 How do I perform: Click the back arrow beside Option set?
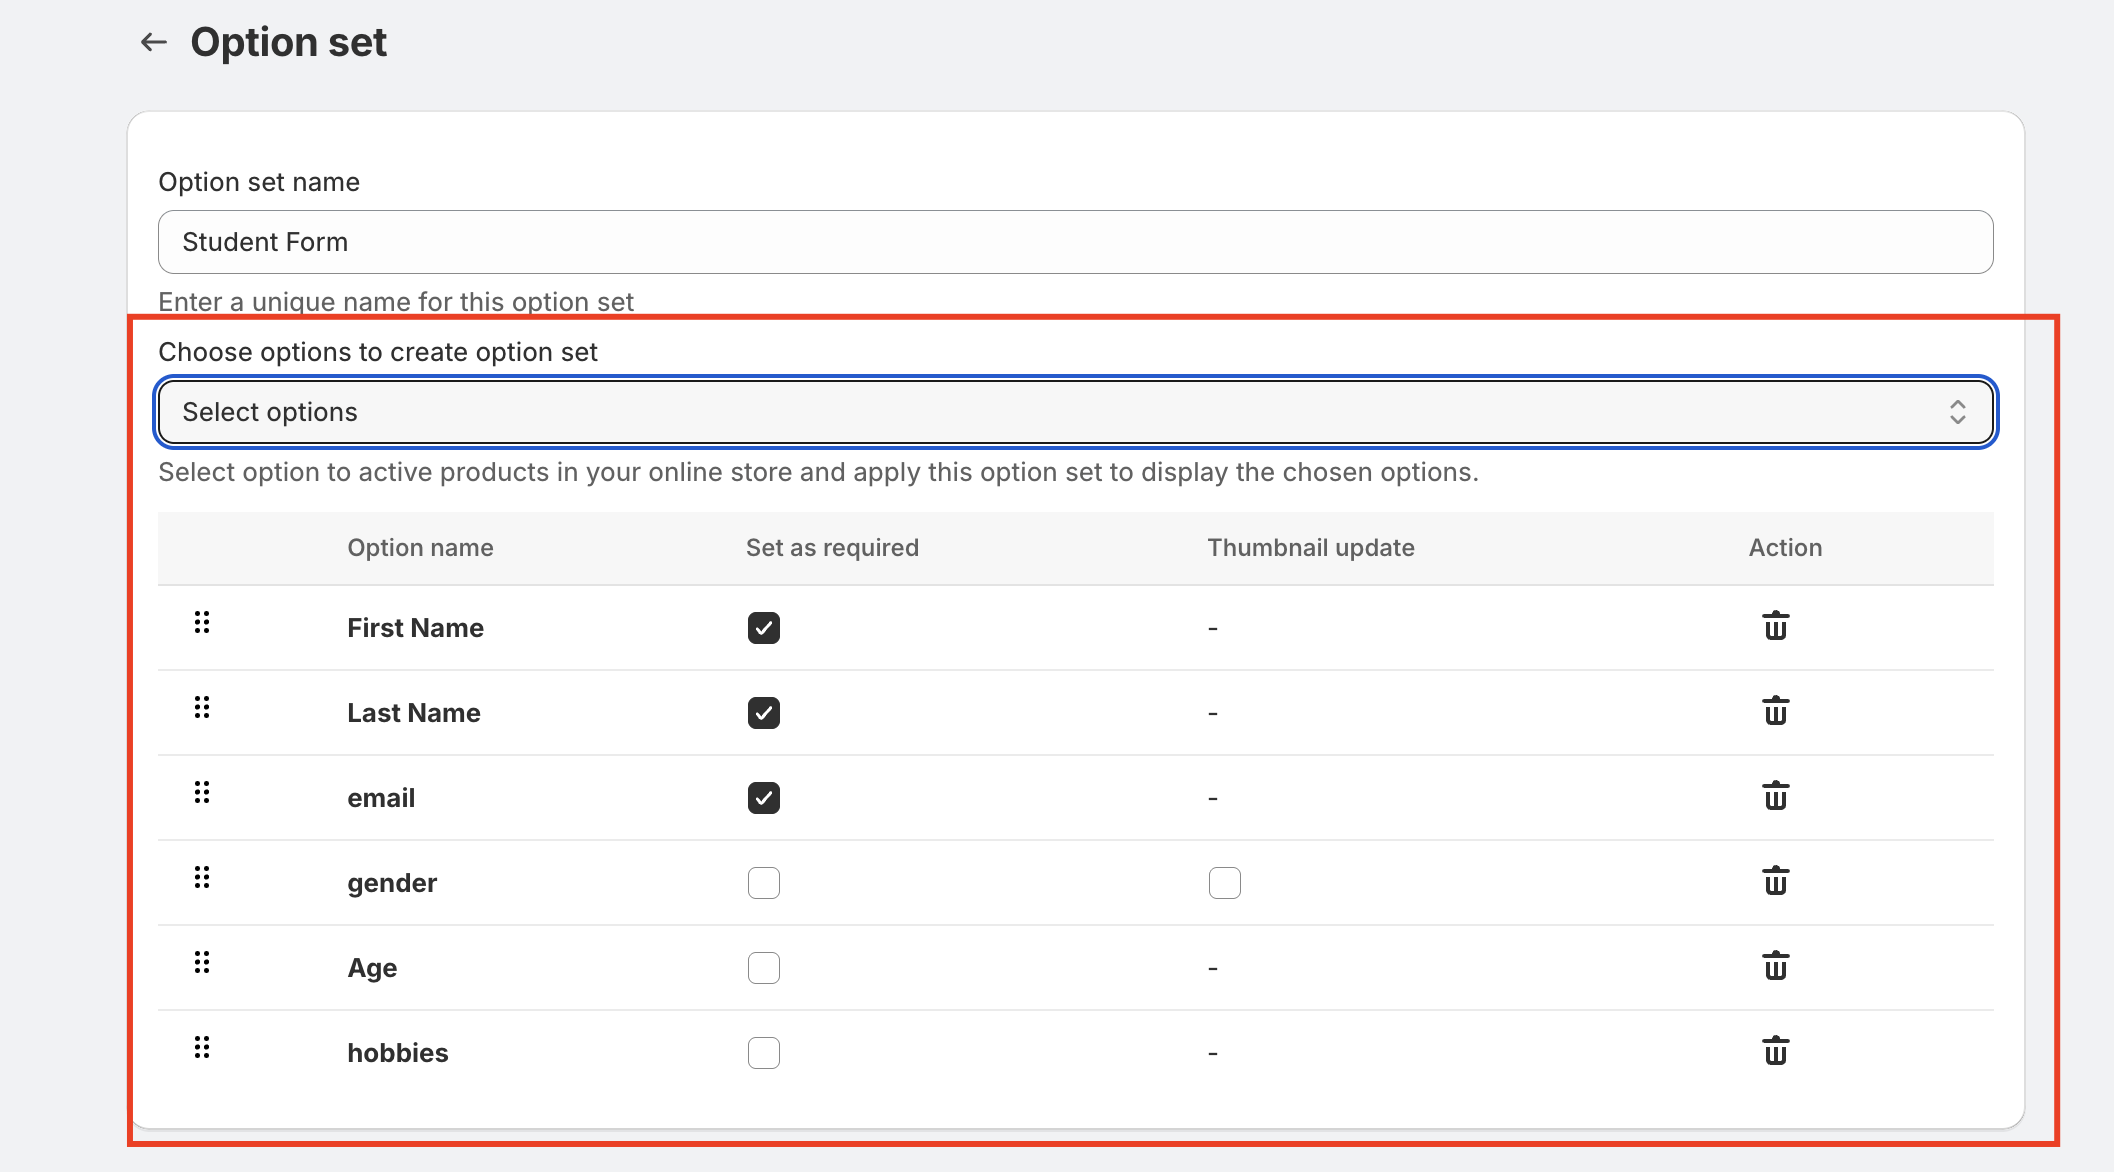click(x=153, y=42)
